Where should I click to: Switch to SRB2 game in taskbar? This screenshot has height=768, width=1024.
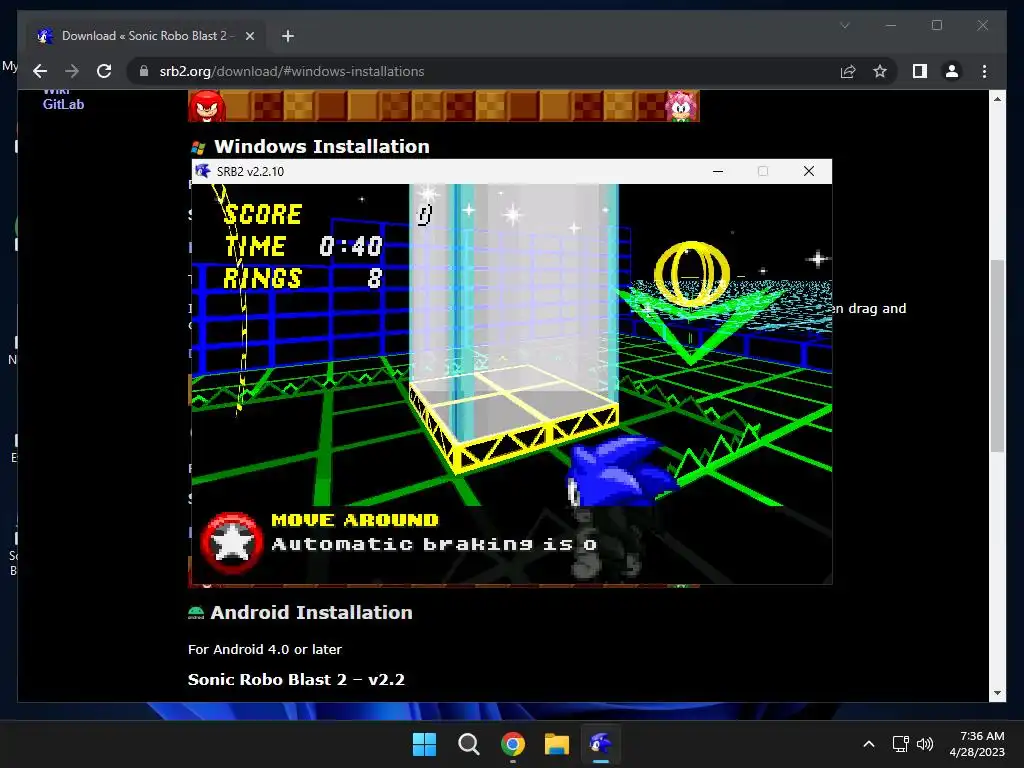pyautogui.click(x=601, y=744)
